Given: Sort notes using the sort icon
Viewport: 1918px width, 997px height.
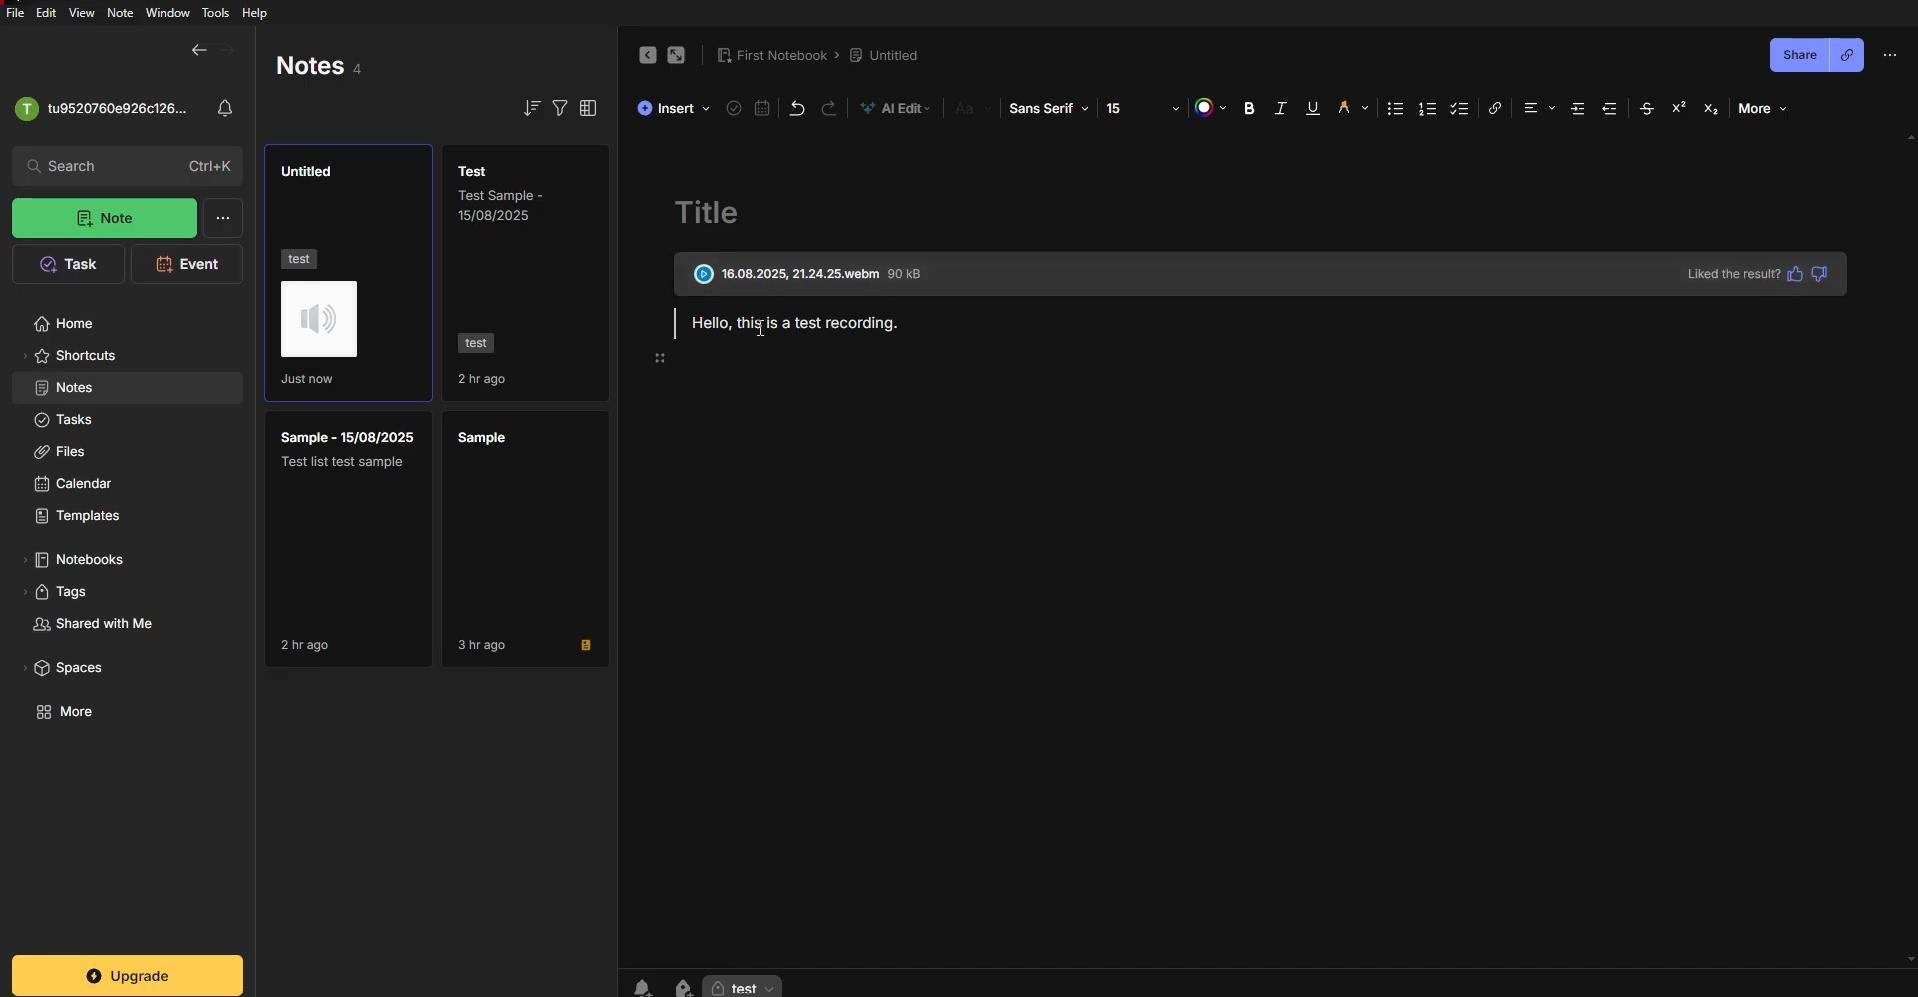Looking at the screenshot, I should click(x=532, y=108).
